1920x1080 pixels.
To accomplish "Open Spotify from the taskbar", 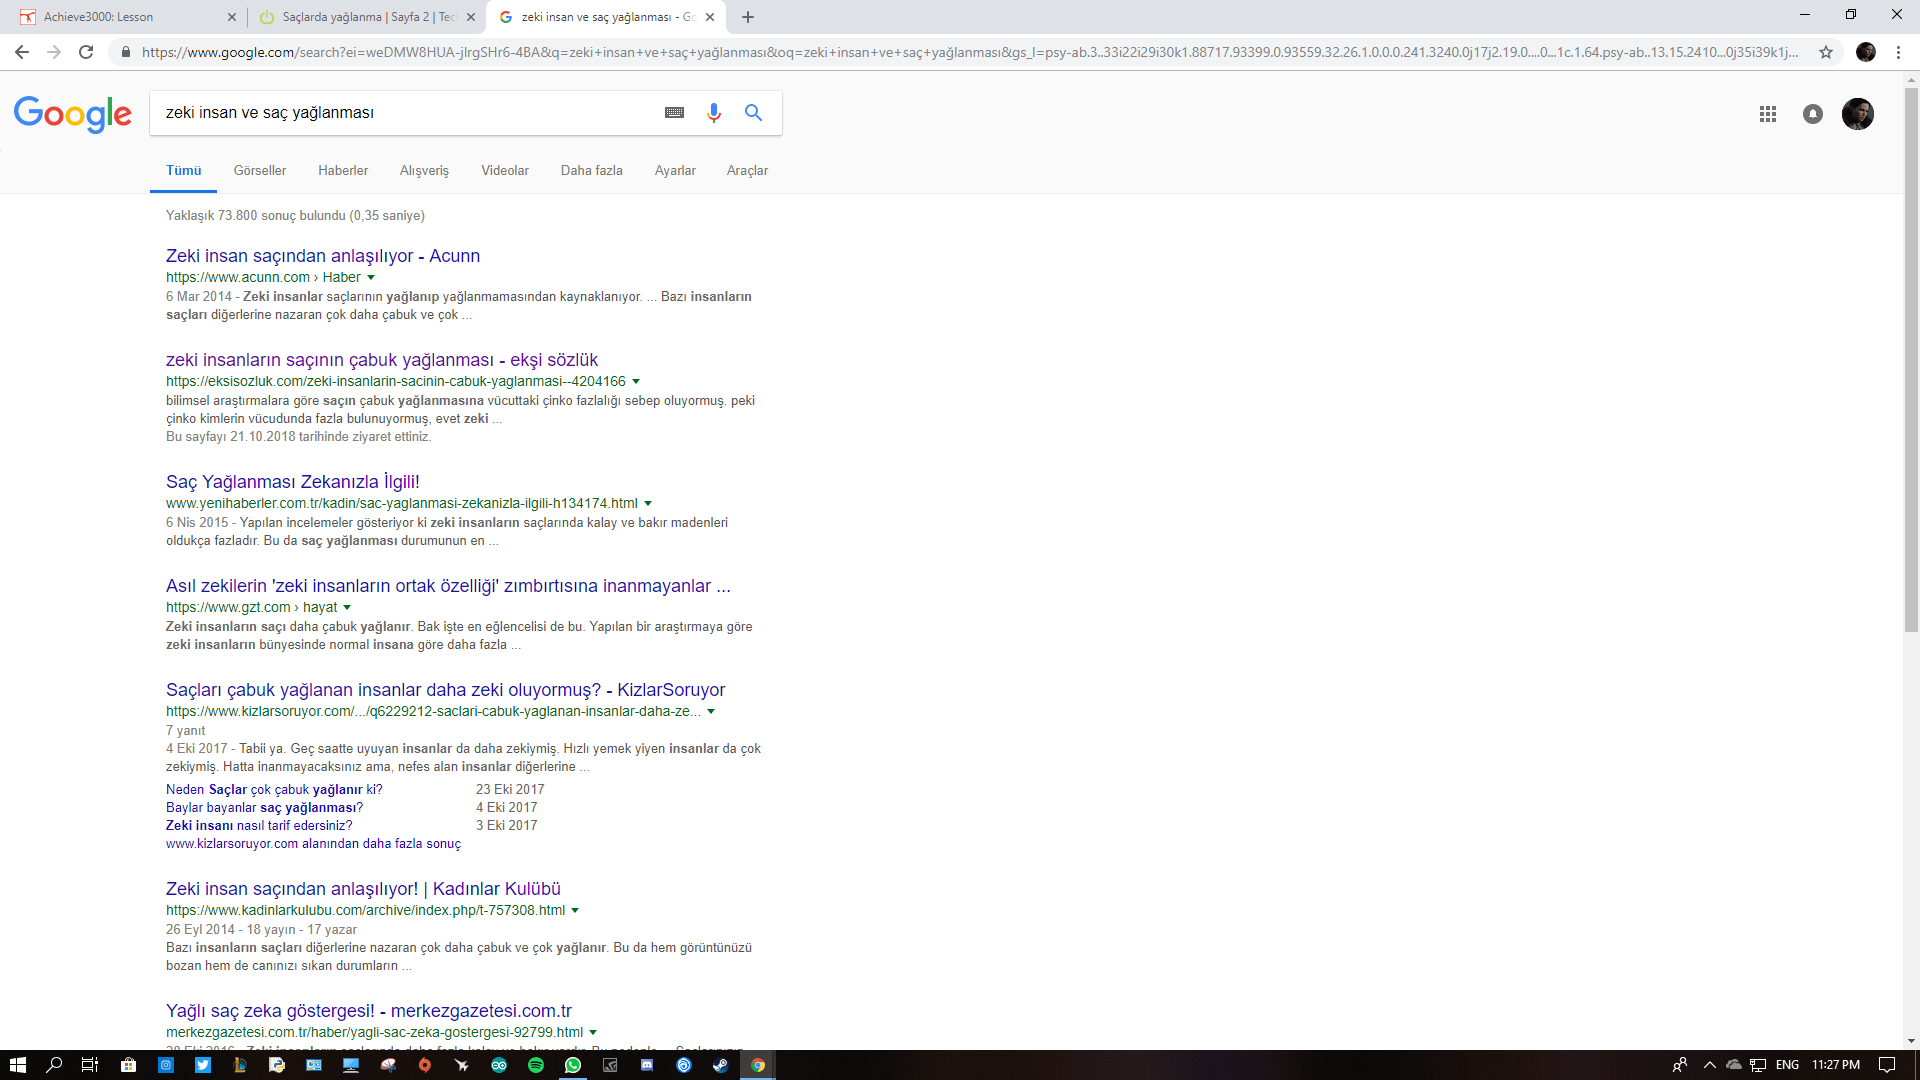I will 536,1065.
